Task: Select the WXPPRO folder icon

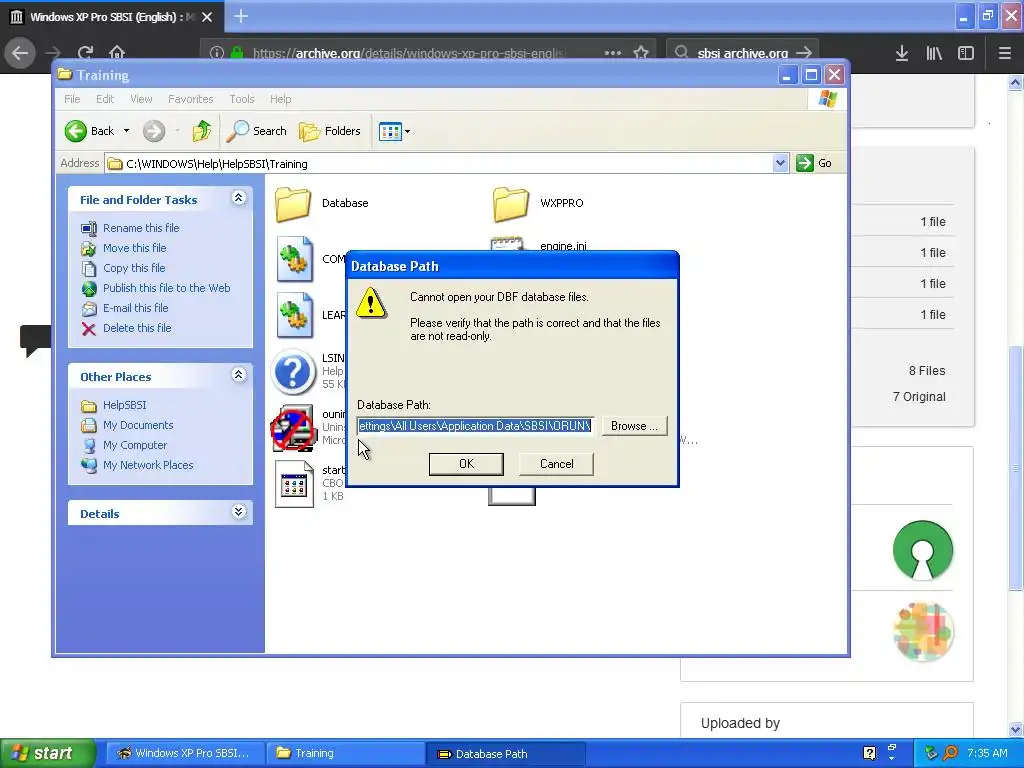Action: tap(510, 204)
